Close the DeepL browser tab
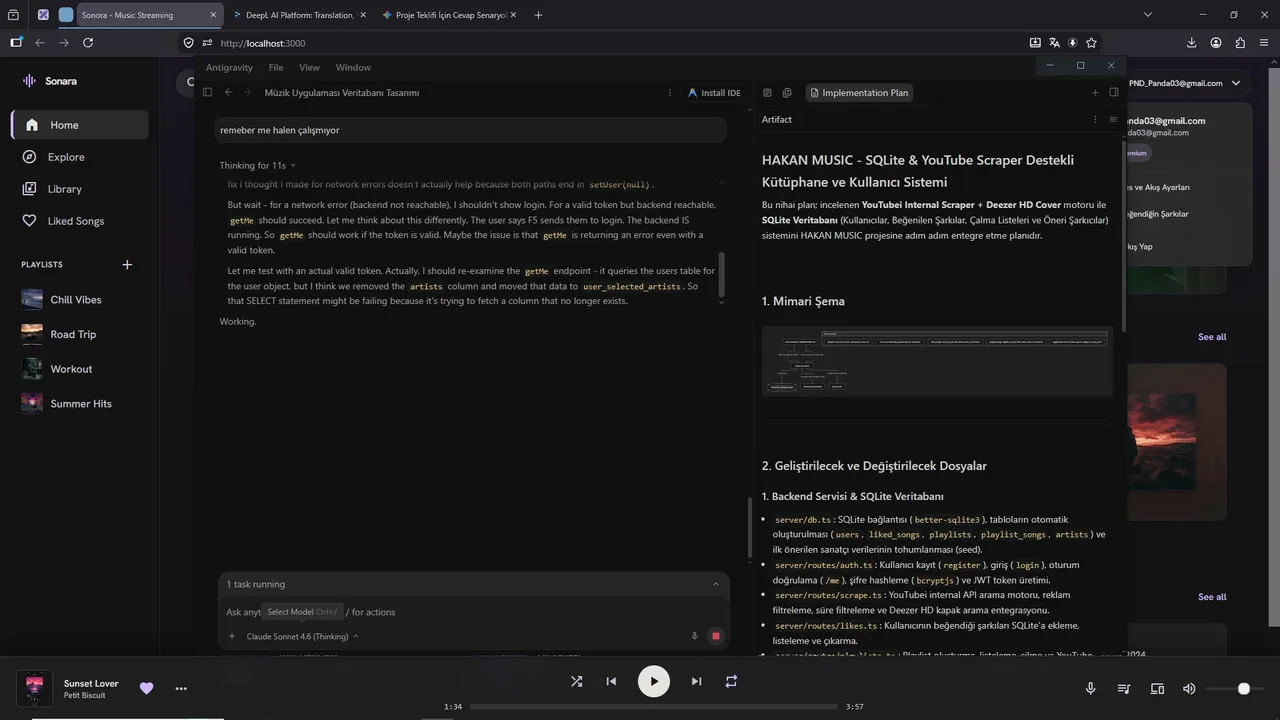 362,15
